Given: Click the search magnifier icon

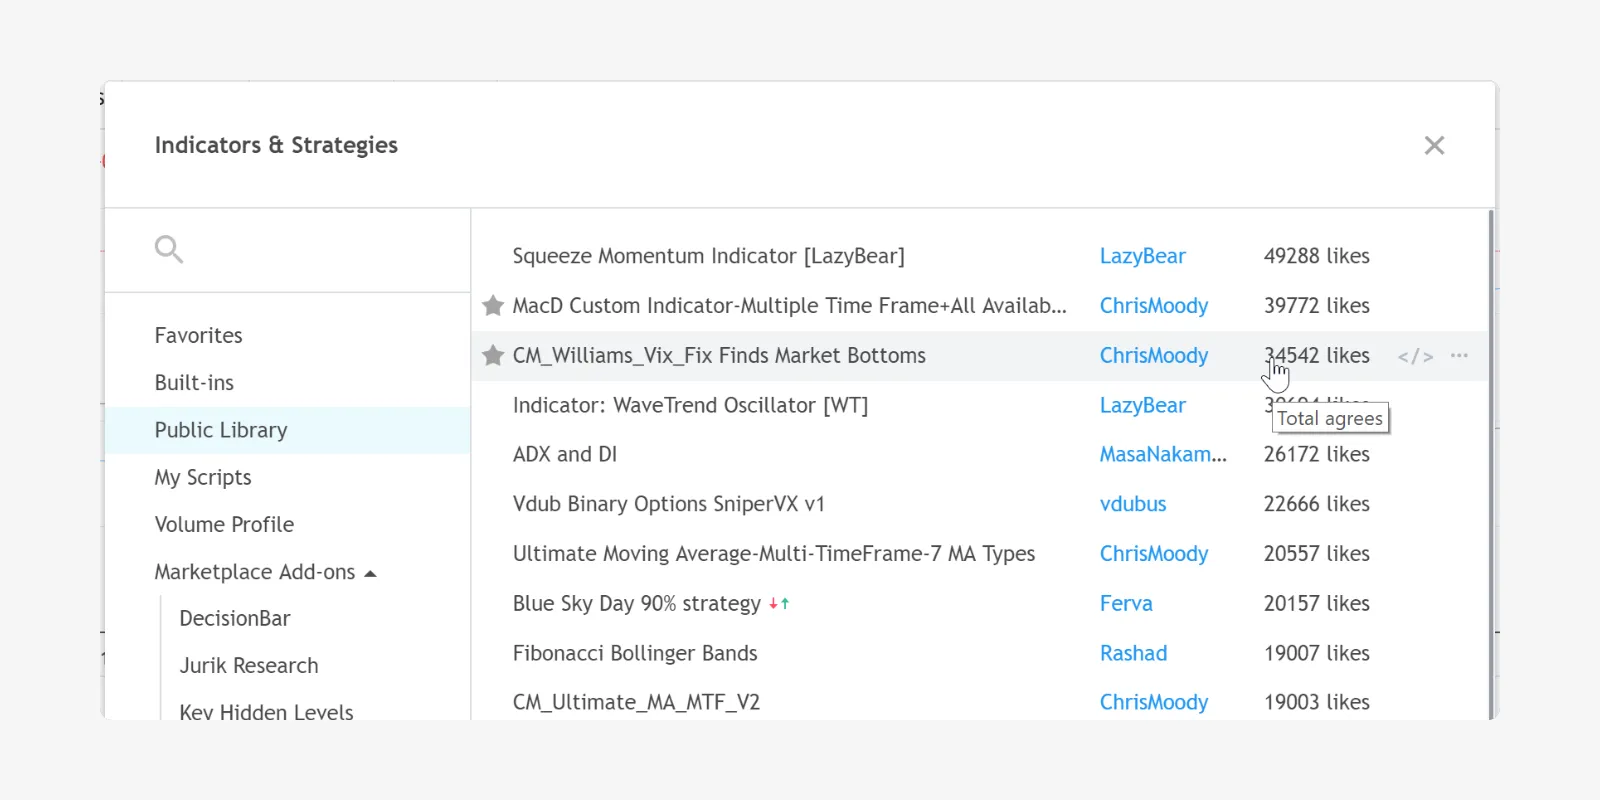Looking at the screenshot, I should 169,249.
